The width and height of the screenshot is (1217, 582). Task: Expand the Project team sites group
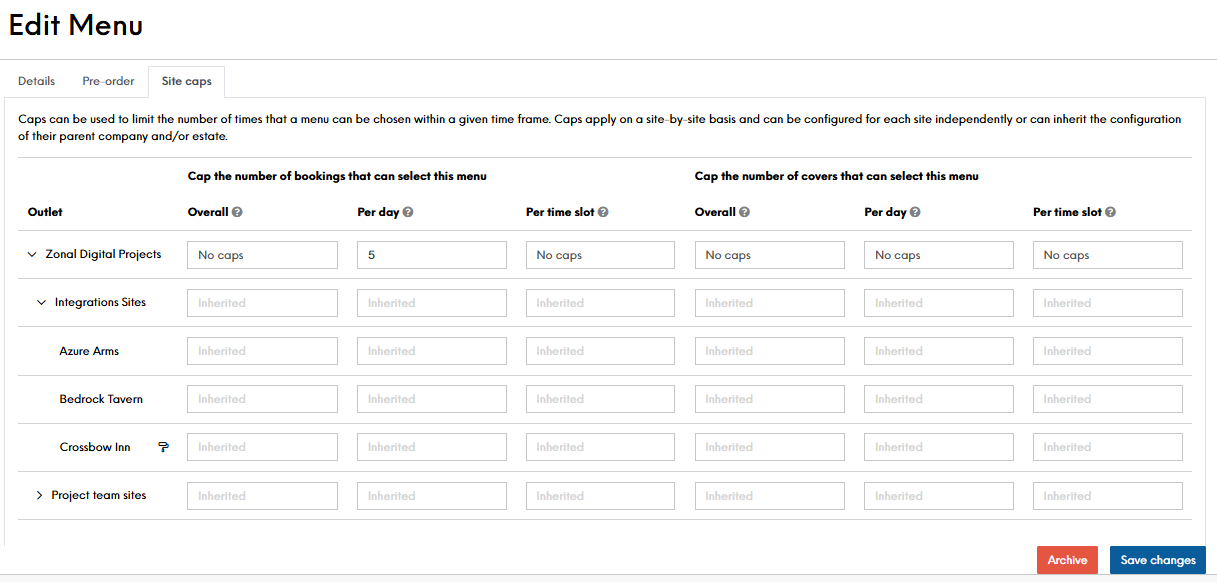point(40,496)
